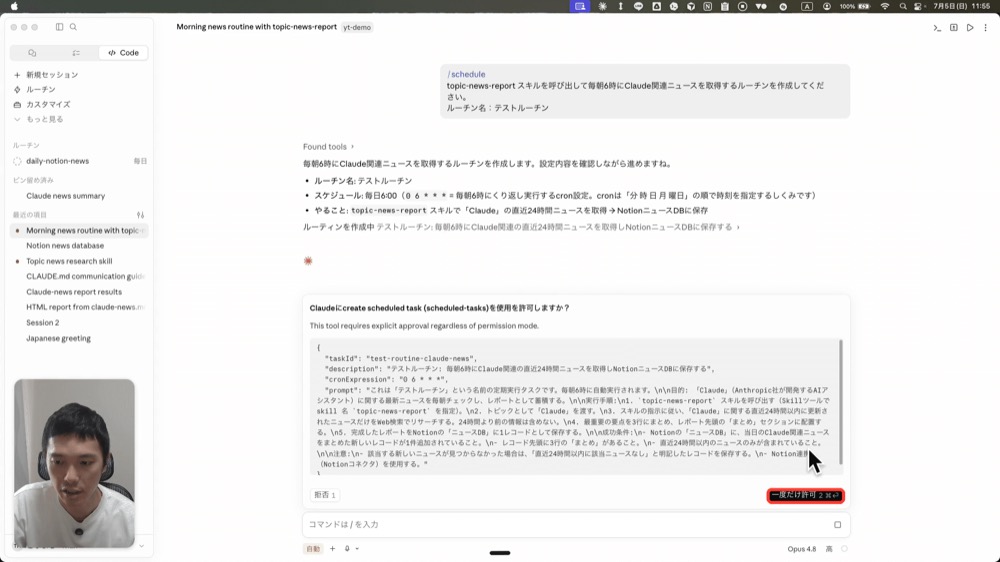Open Notion news database session
Viewport: 1000px width, 562px height.
click(x=65, y=246)
